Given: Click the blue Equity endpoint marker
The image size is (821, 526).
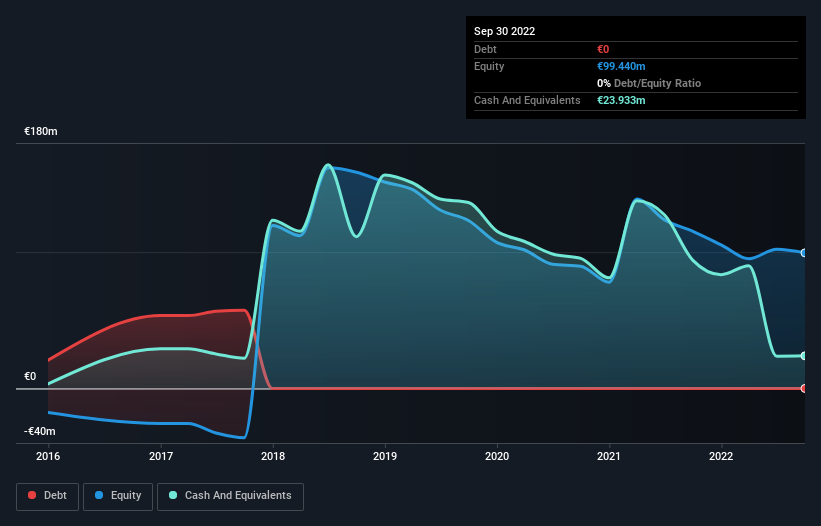Looking at the screenshot, I should coord(804,253).
